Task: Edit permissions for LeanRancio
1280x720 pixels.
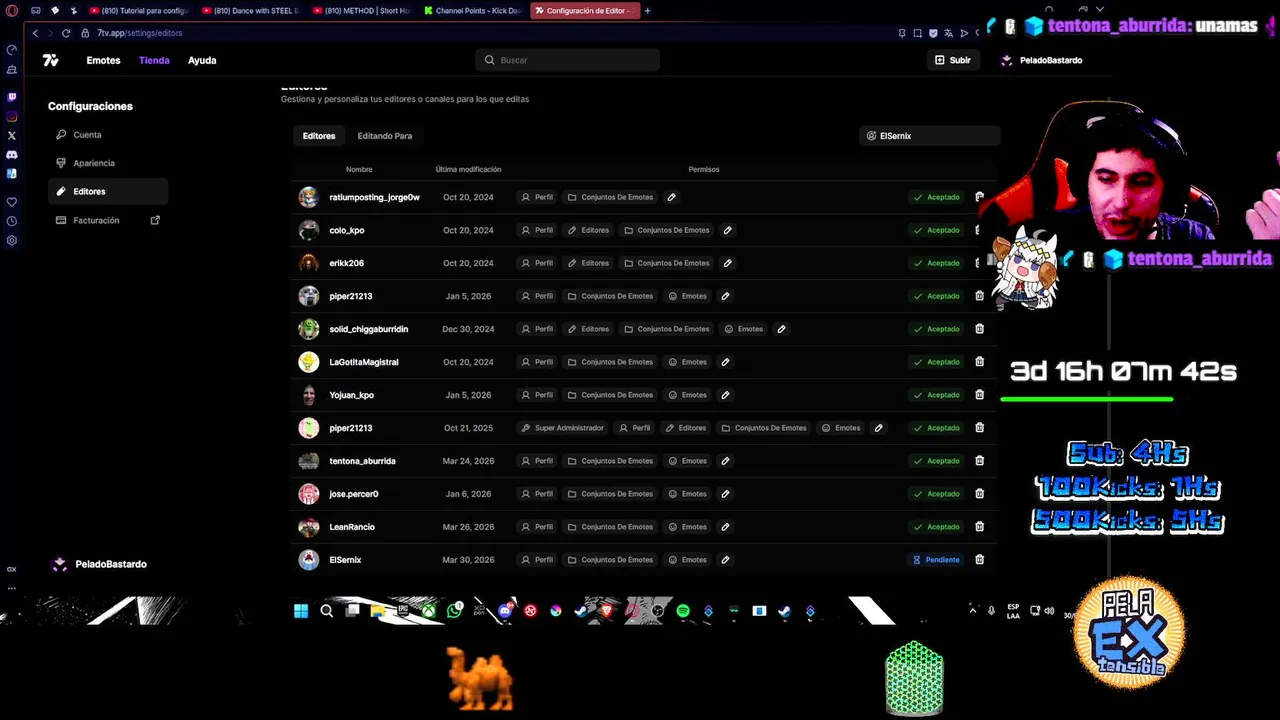Action: [x=725, y=527]
